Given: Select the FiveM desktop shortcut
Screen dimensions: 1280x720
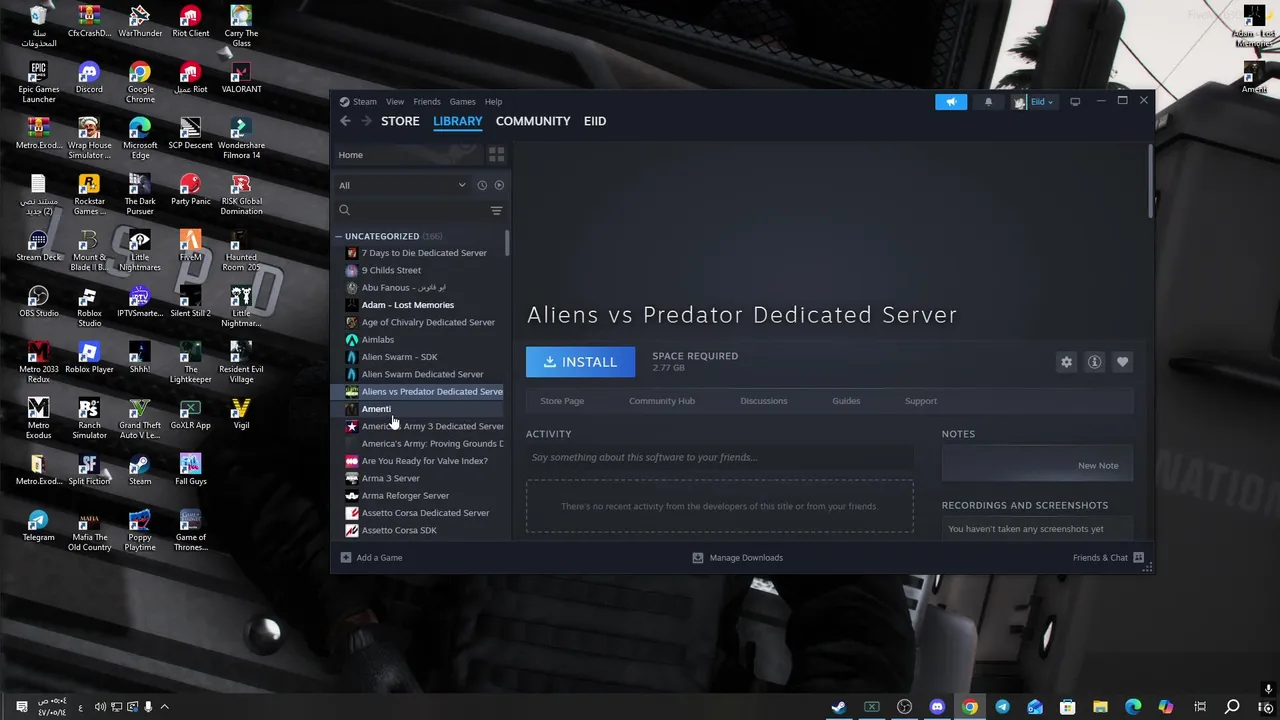Looking at the screenshot, I should pyautogui.click(x=190, y=246).
